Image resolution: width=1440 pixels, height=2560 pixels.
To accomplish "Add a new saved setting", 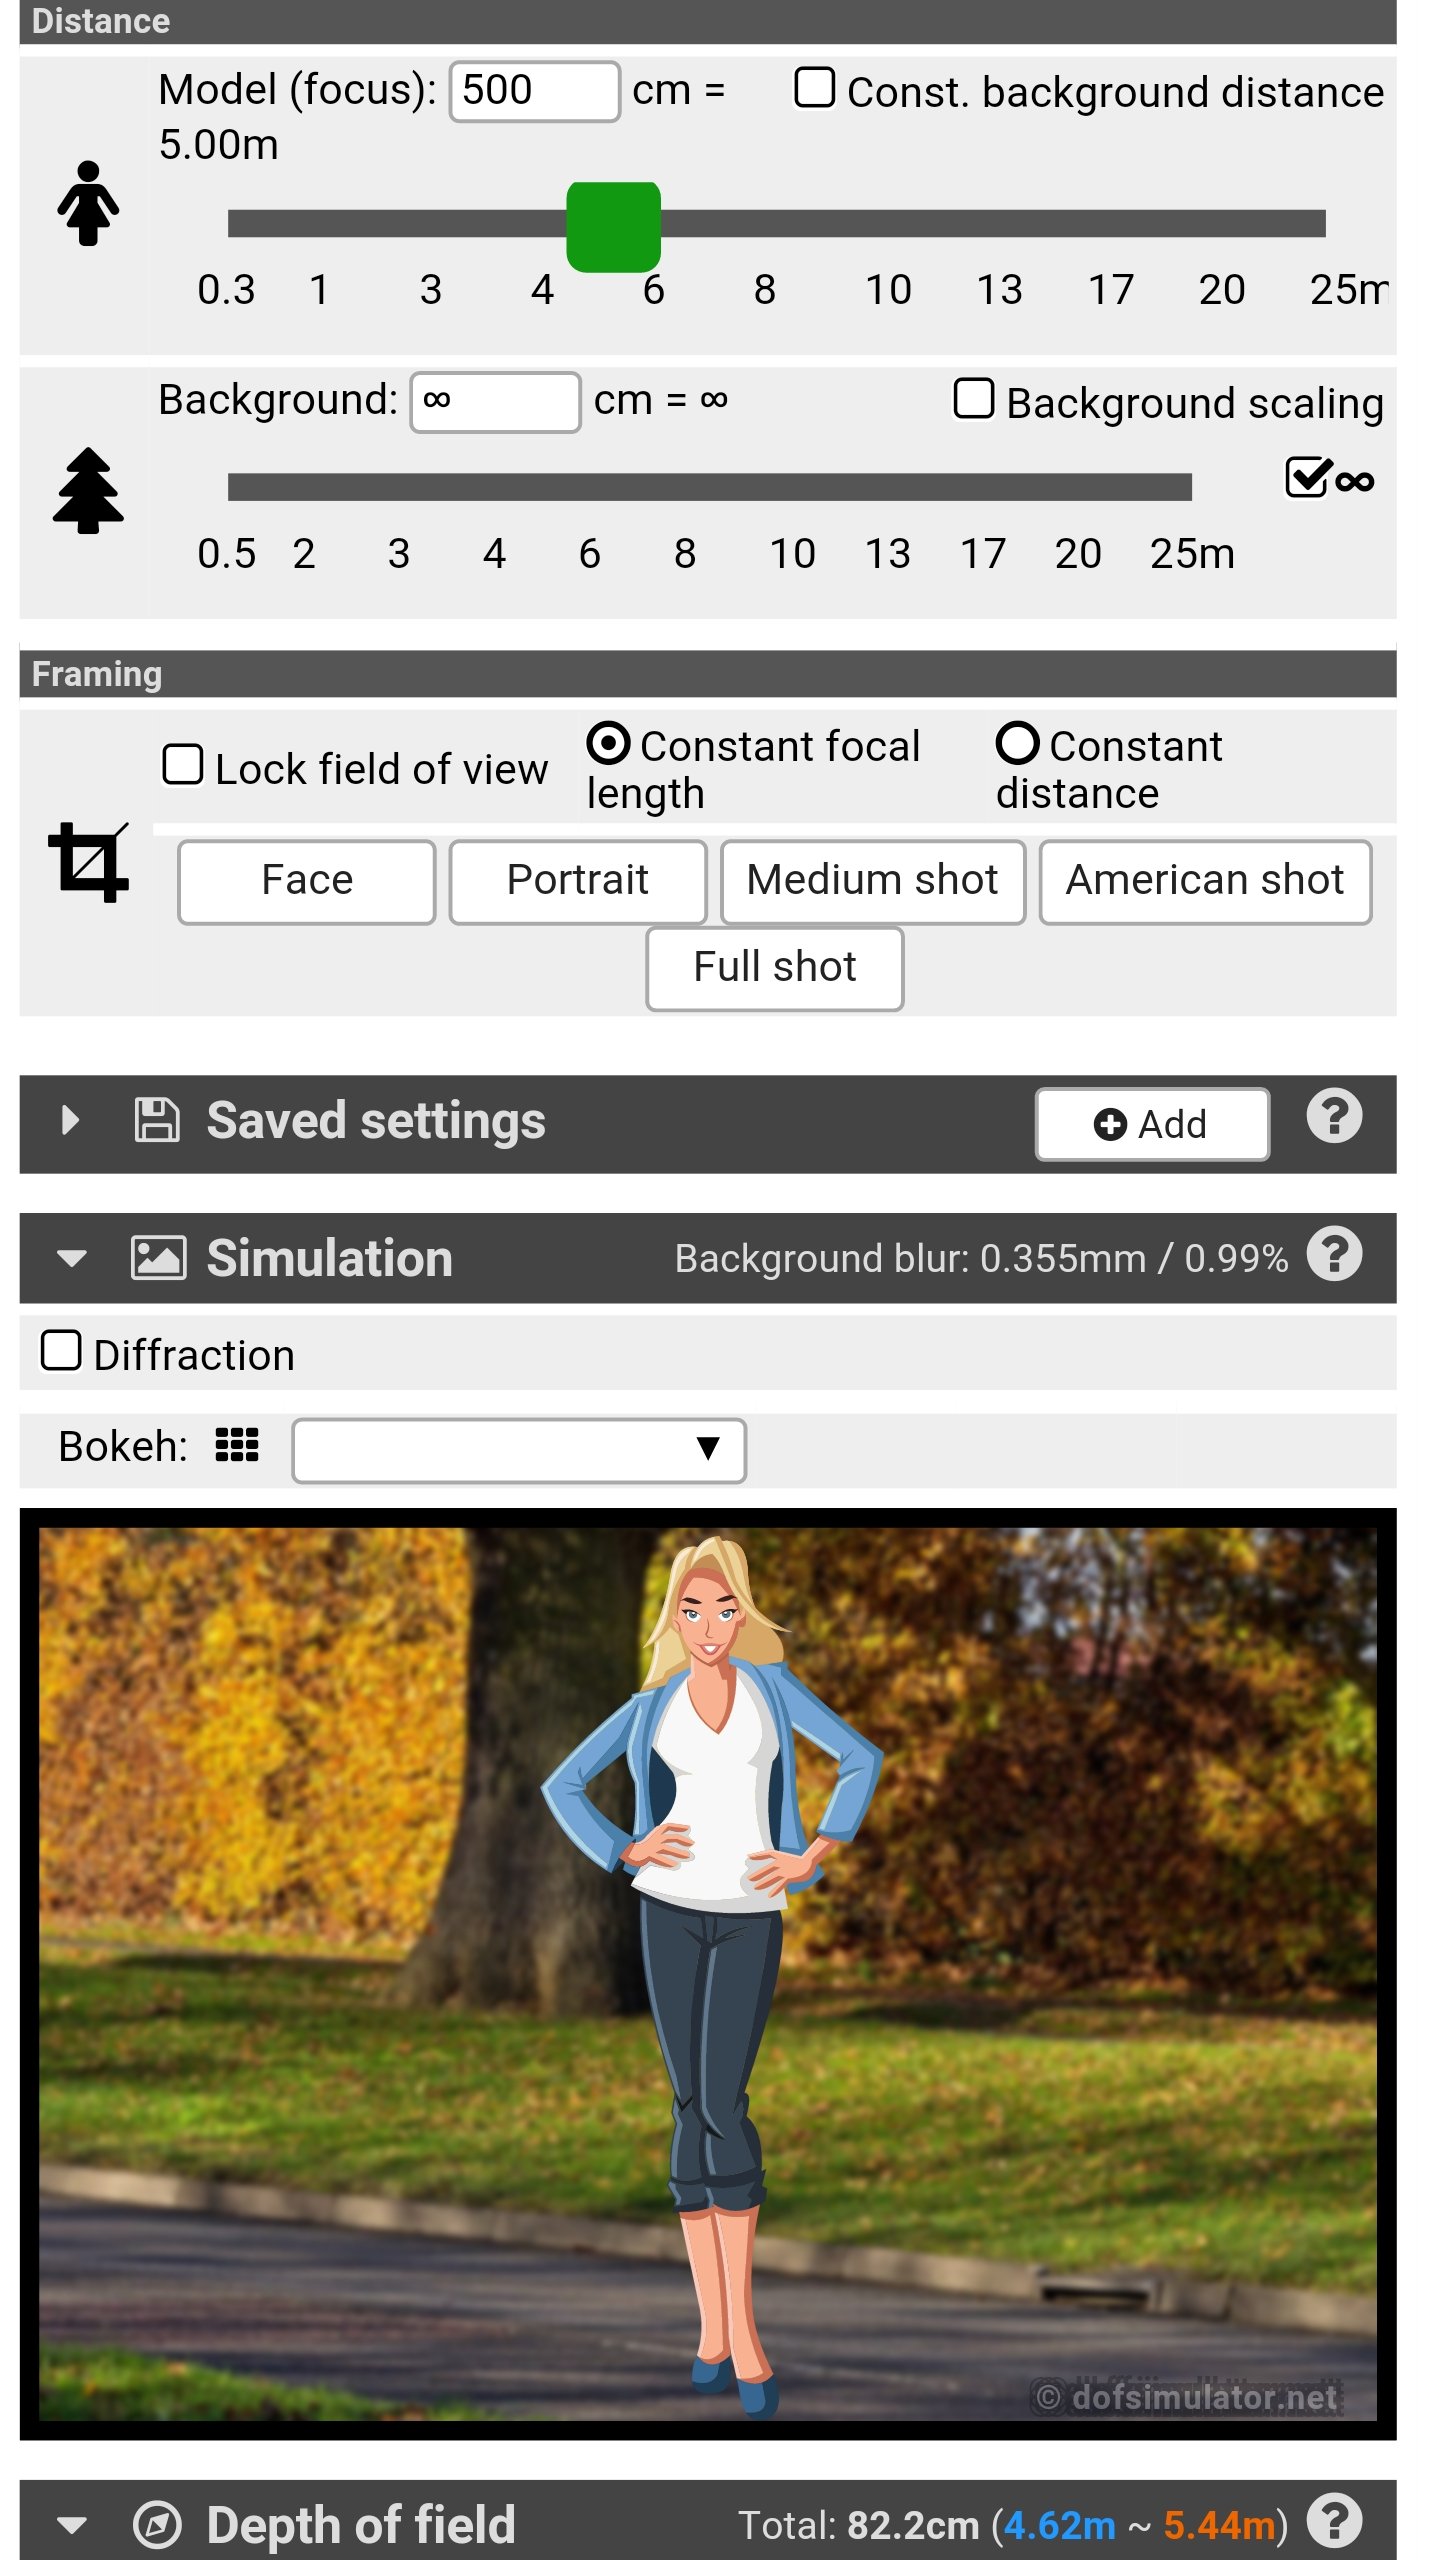I will [1152, 1124].
